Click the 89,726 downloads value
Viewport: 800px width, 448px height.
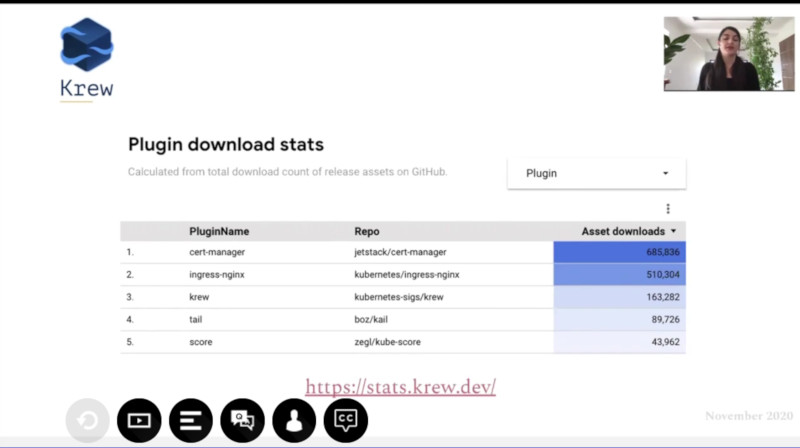tap(665, 319)
